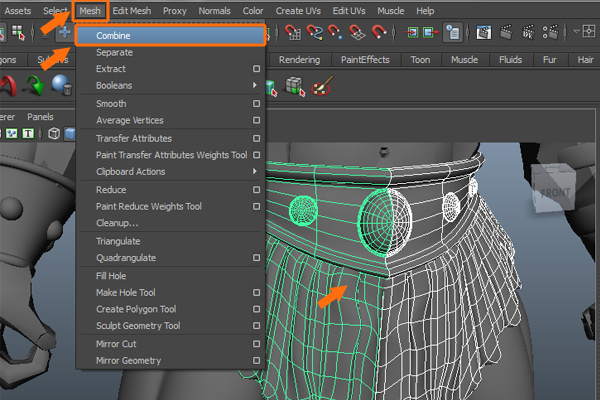Open the option box beside Smooth
Screen dimensions: 600x400
point(256,104)
